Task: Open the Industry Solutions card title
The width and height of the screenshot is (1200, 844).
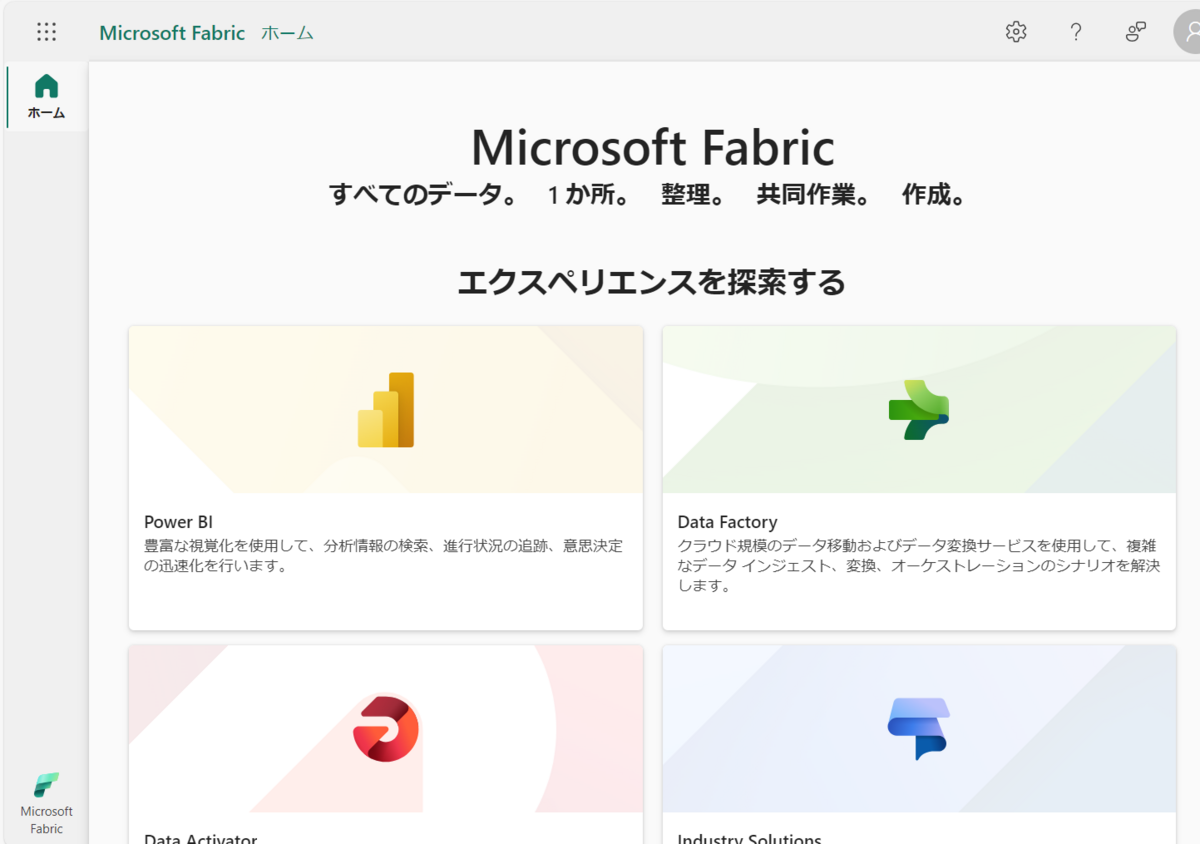Action: click(749, 839)
